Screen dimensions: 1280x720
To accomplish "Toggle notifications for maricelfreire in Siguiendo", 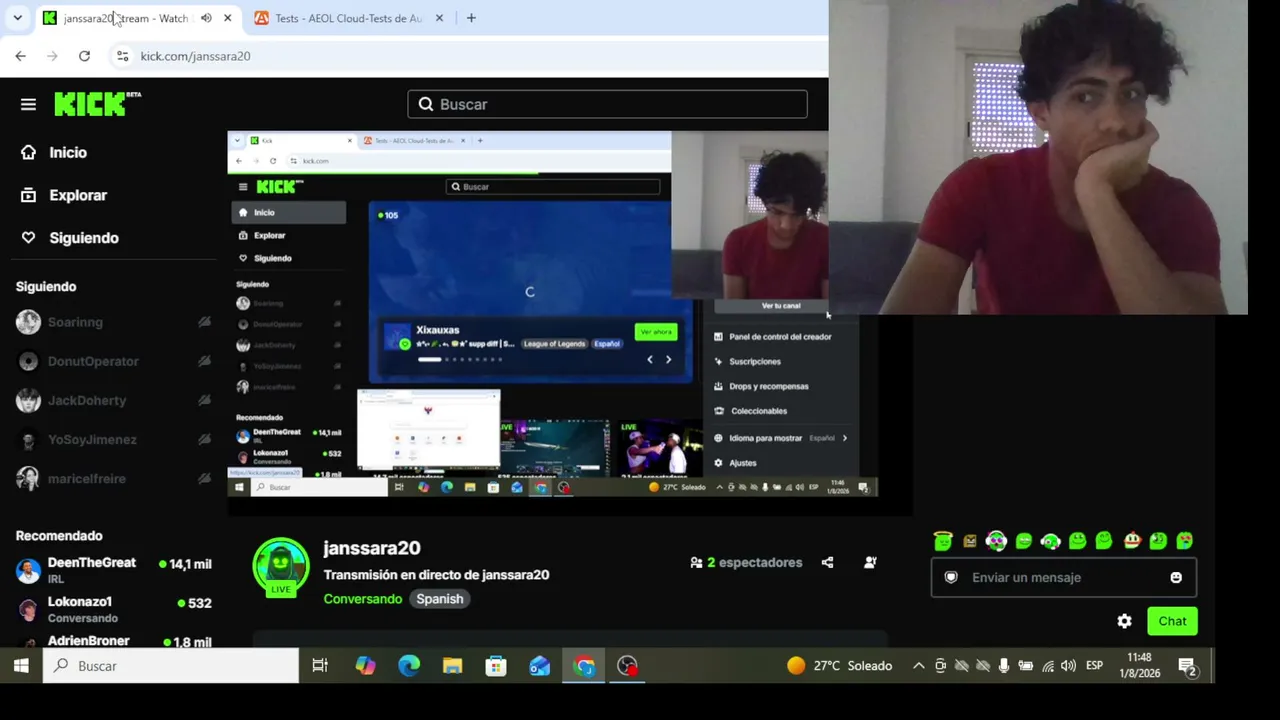I will 204,478.
